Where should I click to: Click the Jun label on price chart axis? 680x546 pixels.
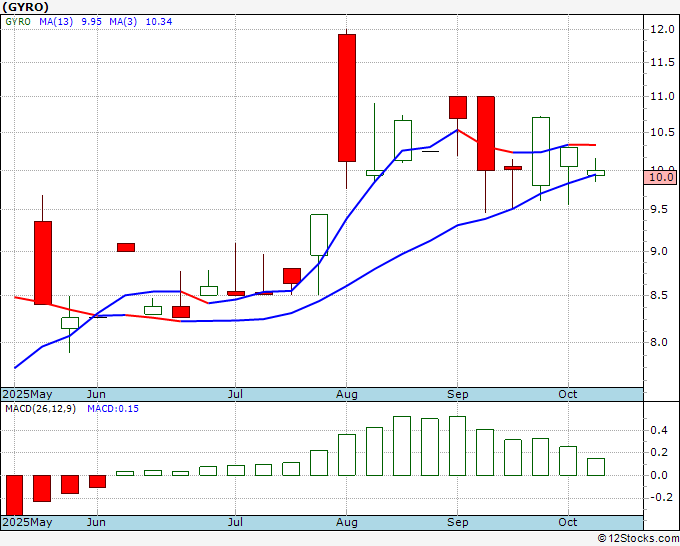[96, 394]
